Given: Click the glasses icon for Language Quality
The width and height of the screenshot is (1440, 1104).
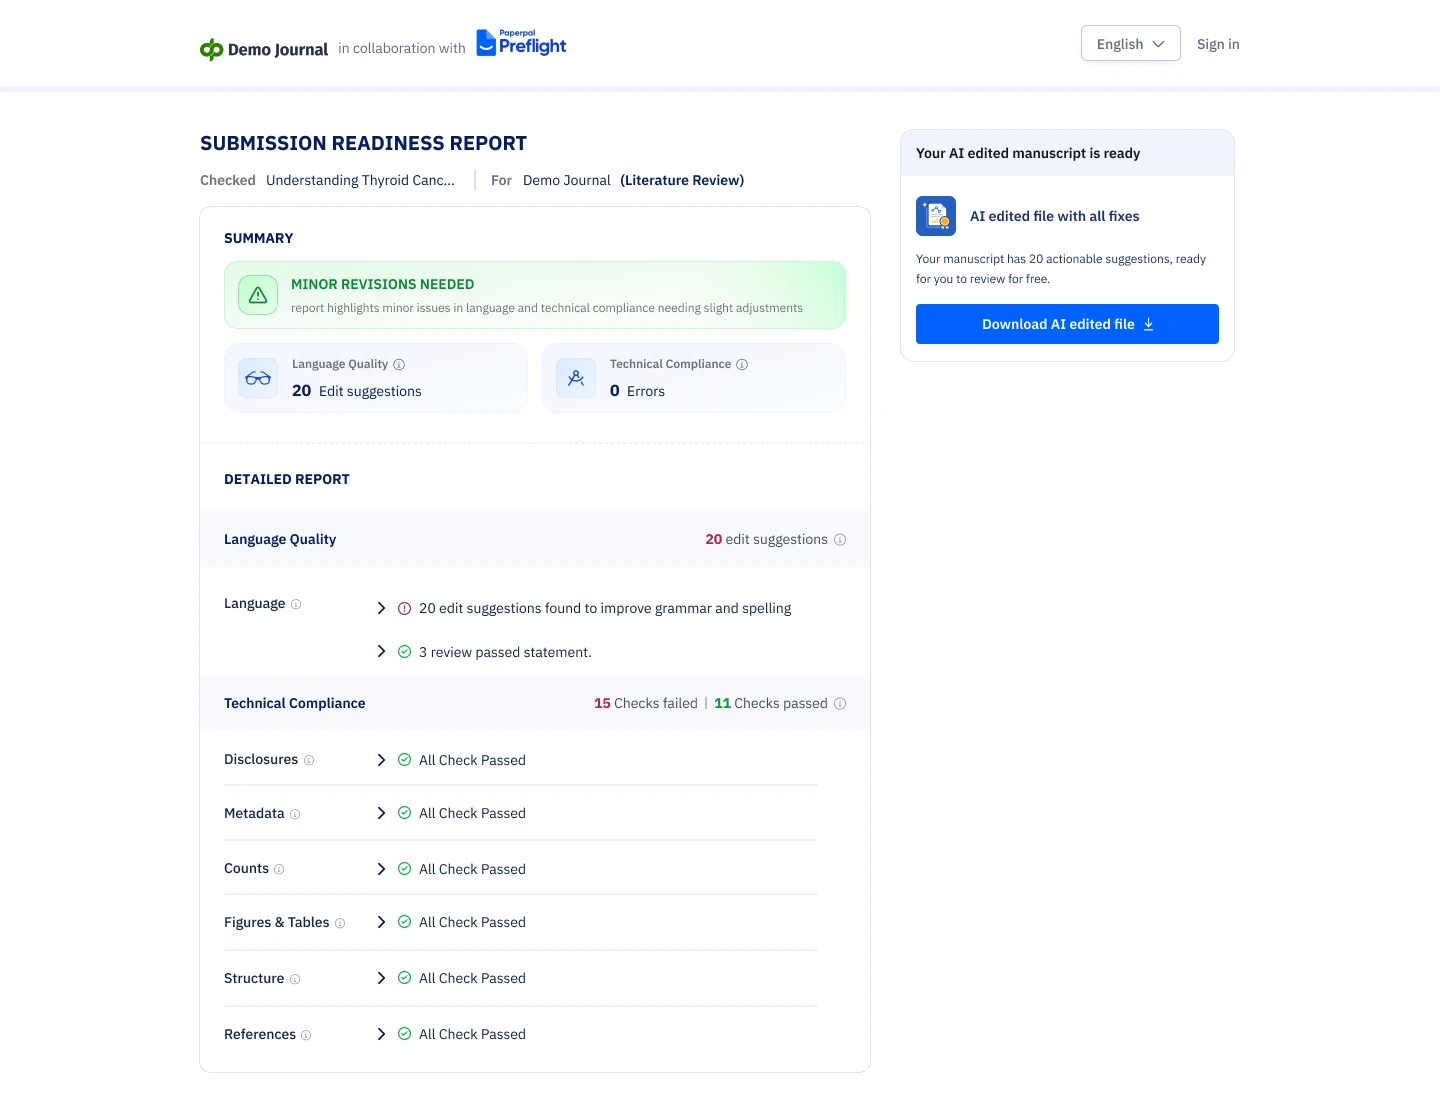Looking at the screenshot, I should pos(258,378).
